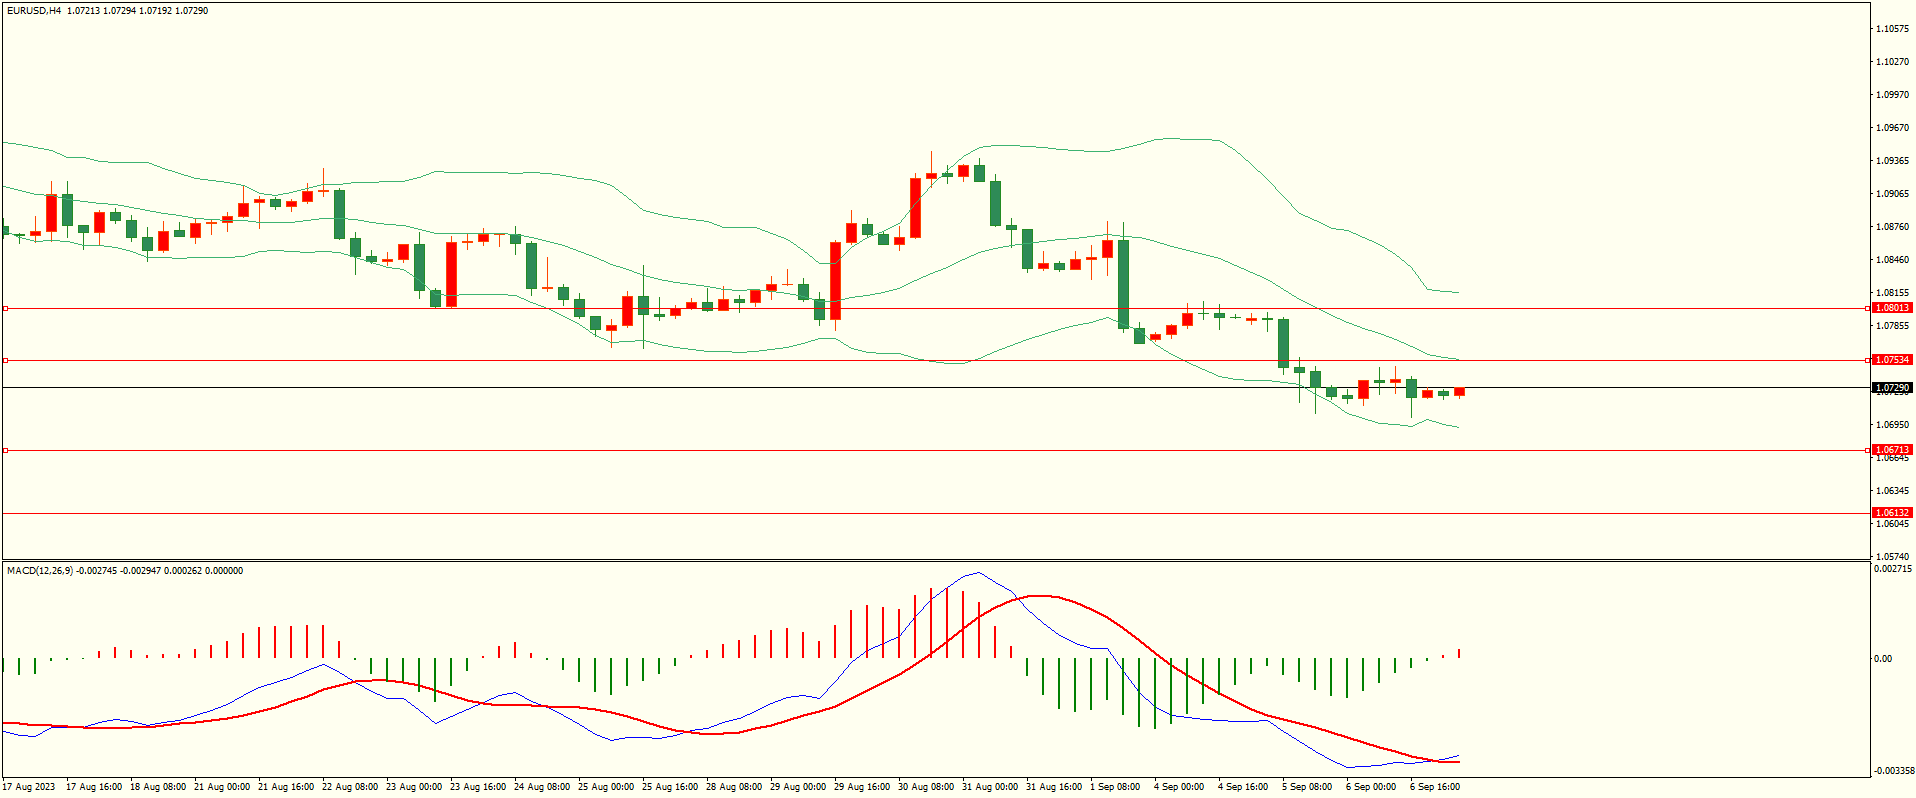
Task: Click the MACD scale 0.00 value
Action: click(1883, 659)
